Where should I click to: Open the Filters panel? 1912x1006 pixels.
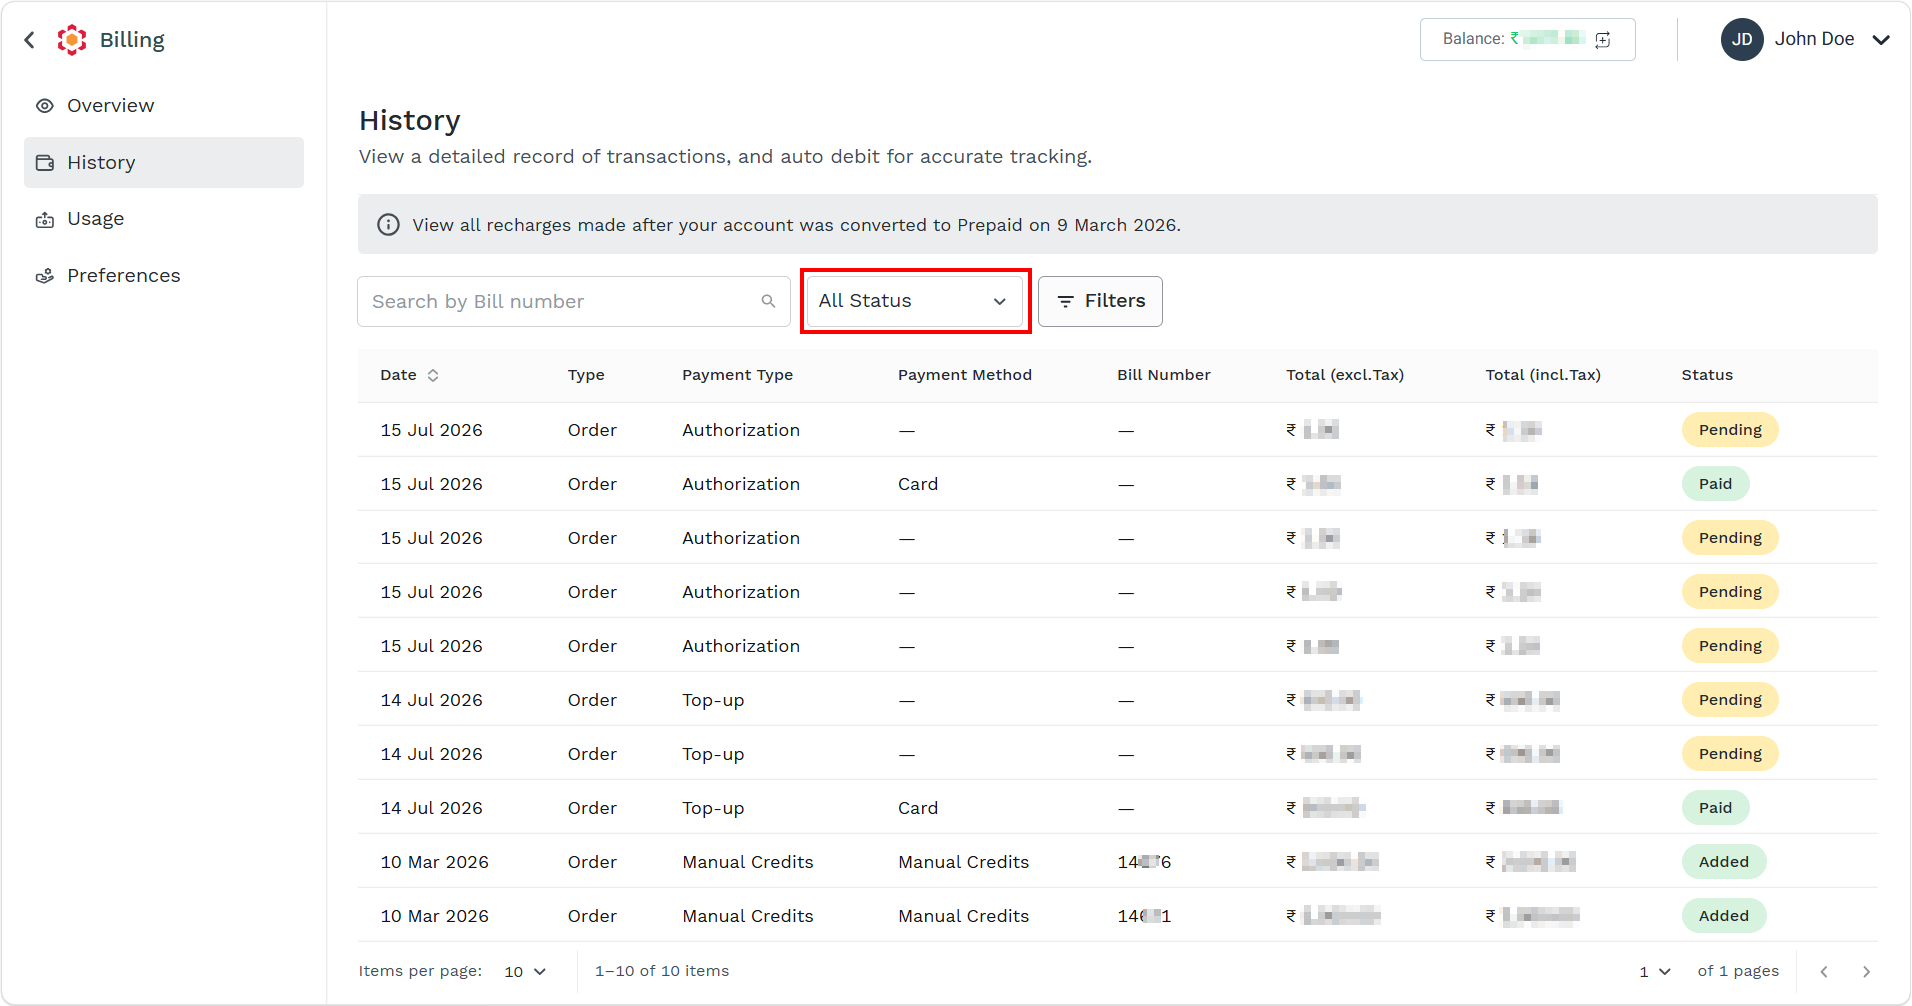1100,301
